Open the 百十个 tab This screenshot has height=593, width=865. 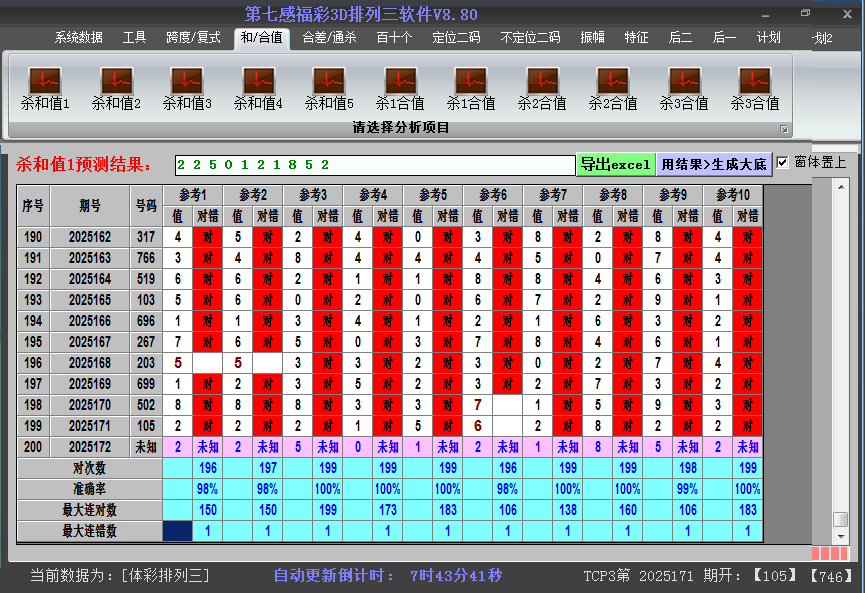pos(394,38)
